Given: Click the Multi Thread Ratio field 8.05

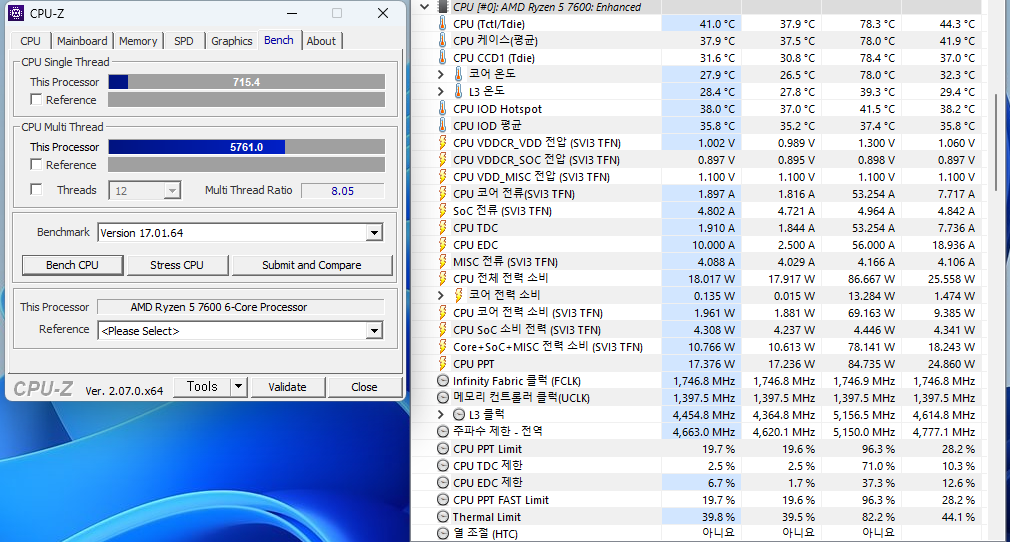Looking at the screenshot, I should pyautogui.click(x=343, y=191).
